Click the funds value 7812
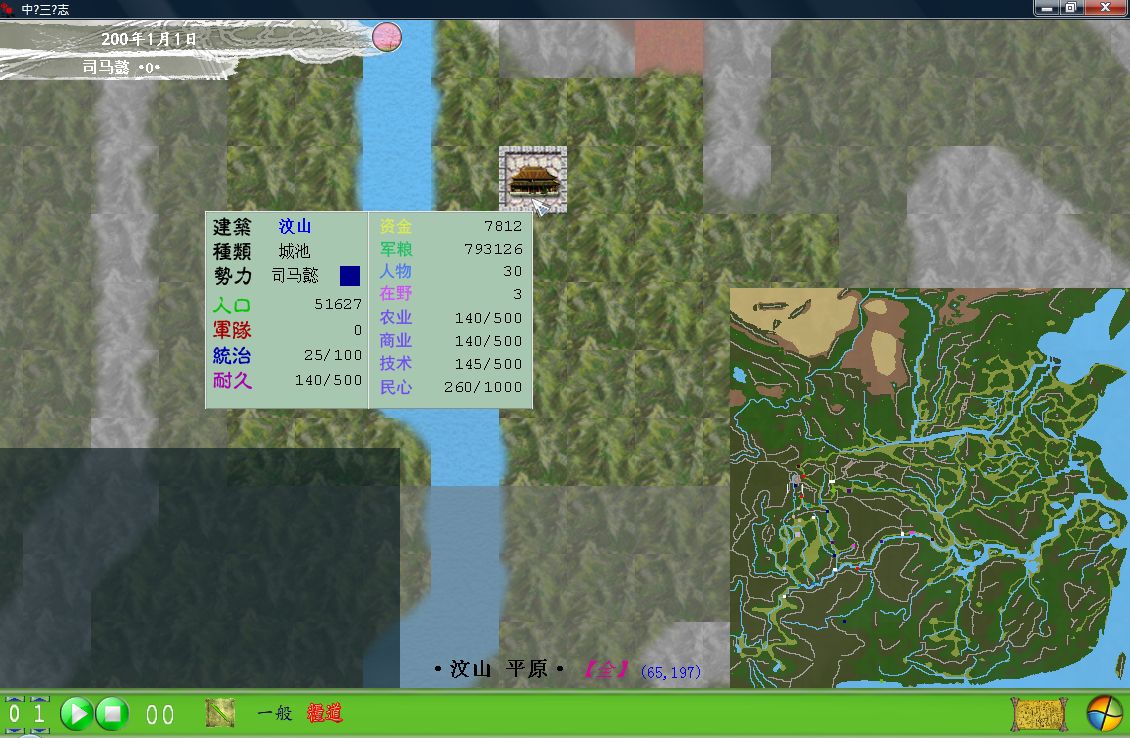This screenshot has width=1130, height=738. coord(503,226)
